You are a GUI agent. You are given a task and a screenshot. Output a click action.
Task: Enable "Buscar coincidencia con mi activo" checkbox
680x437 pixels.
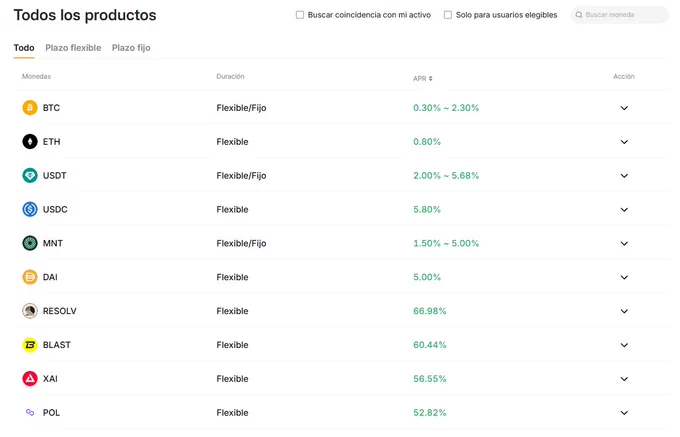point(300,15)
